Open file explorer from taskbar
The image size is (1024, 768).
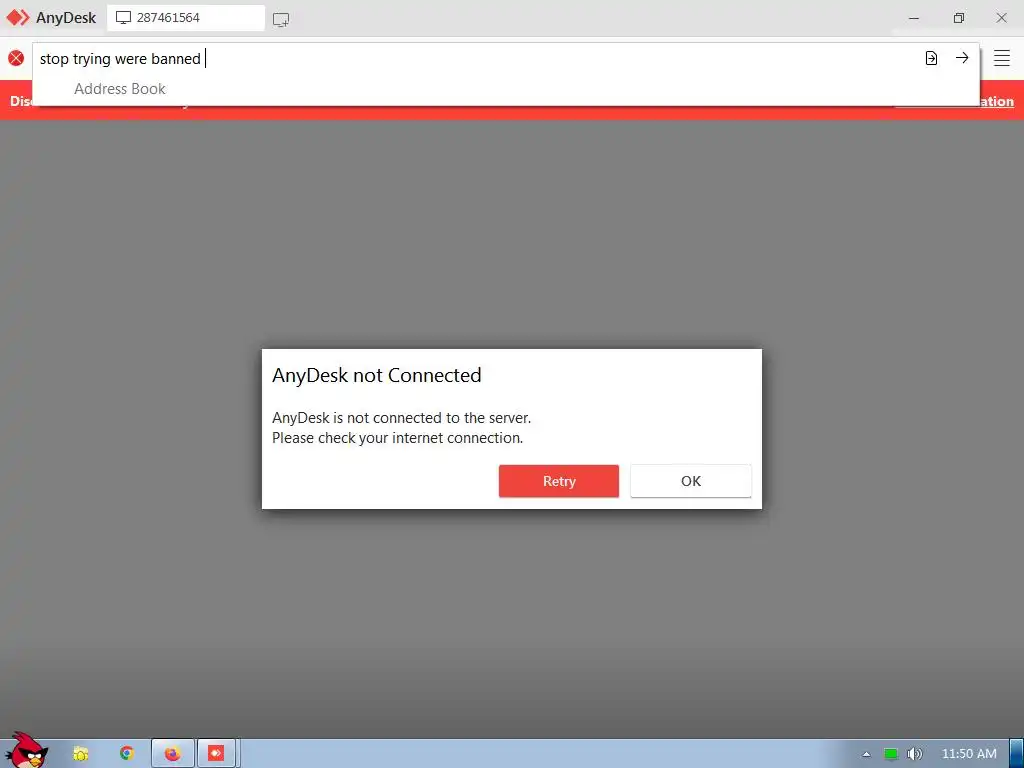point(80,754)
